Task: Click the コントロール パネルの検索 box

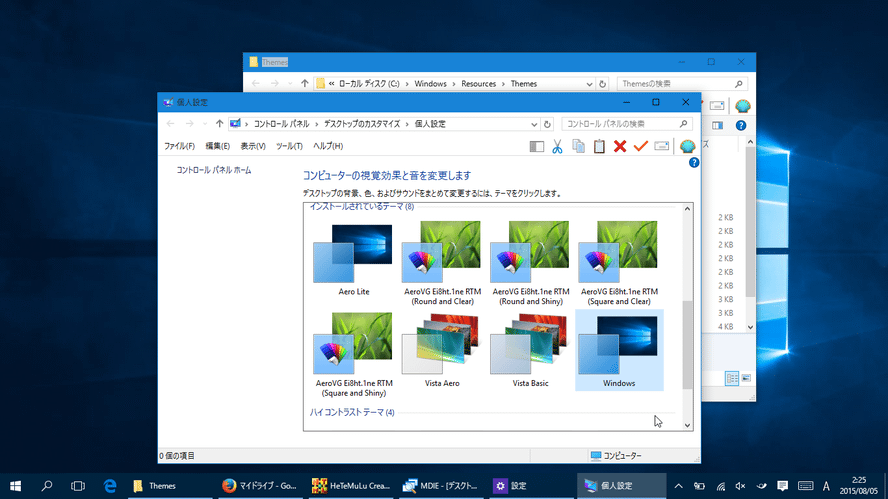Action: click(x=626, y=124)
